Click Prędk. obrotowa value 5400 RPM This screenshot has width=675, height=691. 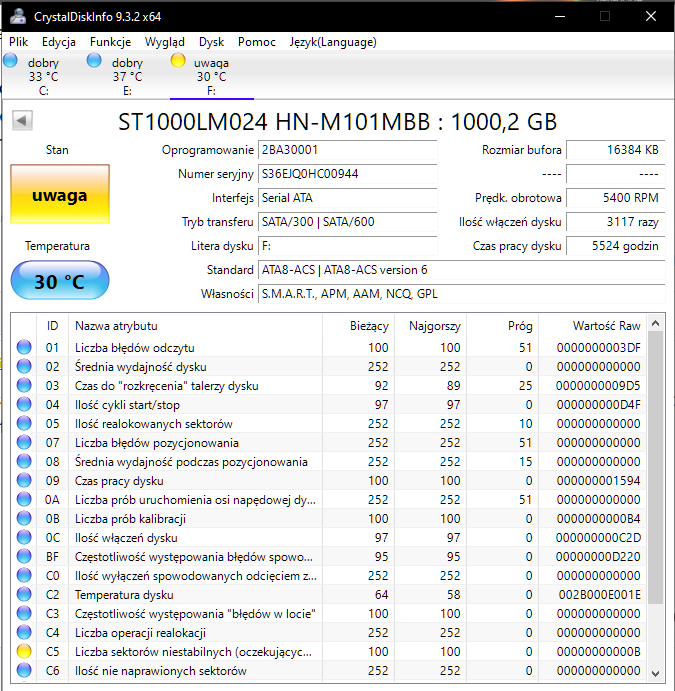pos(616,197)
